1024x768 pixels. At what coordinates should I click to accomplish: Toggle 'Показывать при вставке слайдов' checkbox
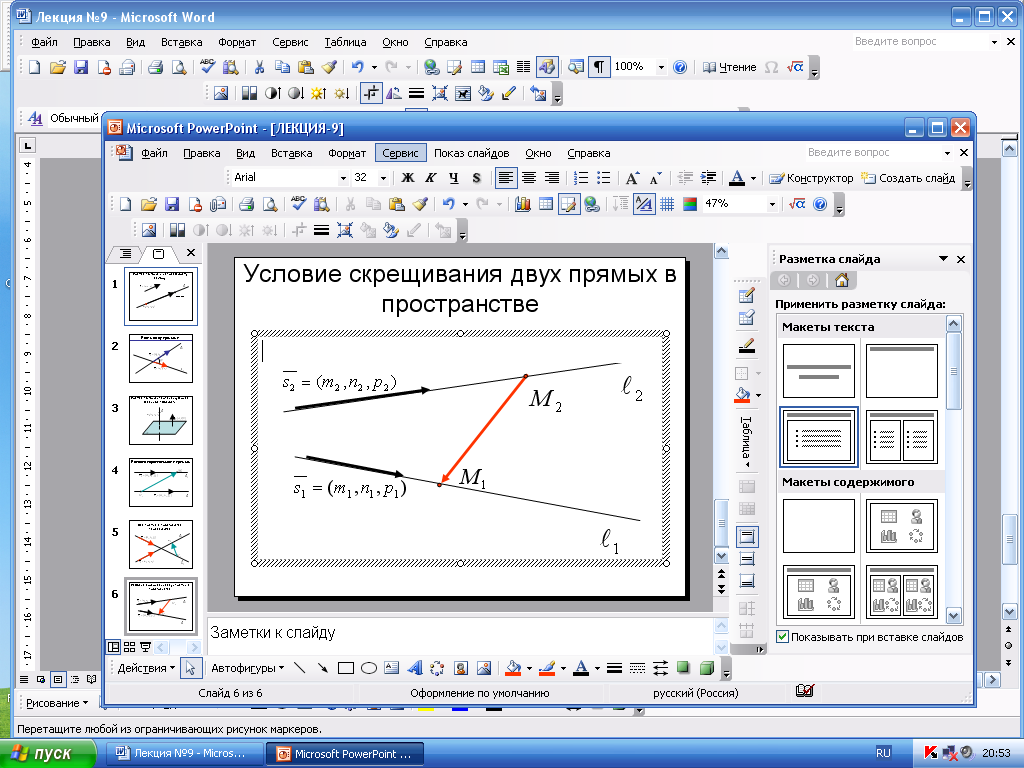click(x=782, y=636)
